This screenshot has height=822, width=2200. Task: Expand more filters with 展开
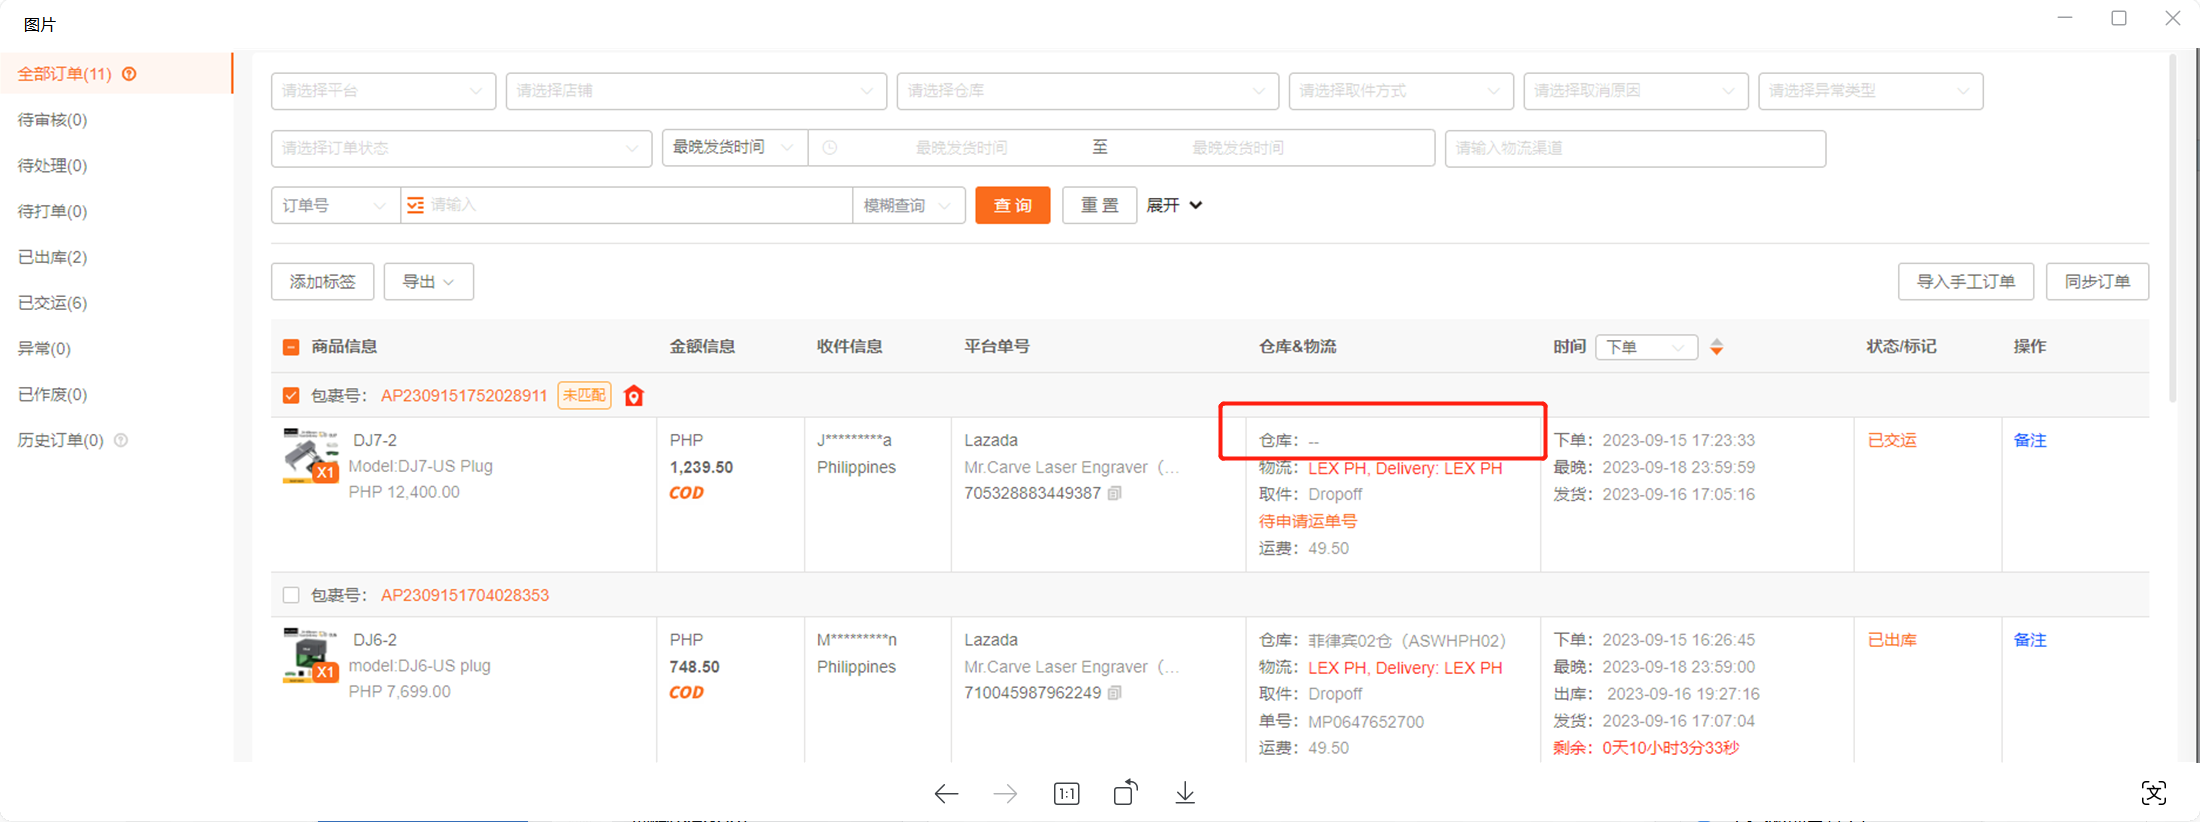pyautogui.click(x=1174, y=205)
